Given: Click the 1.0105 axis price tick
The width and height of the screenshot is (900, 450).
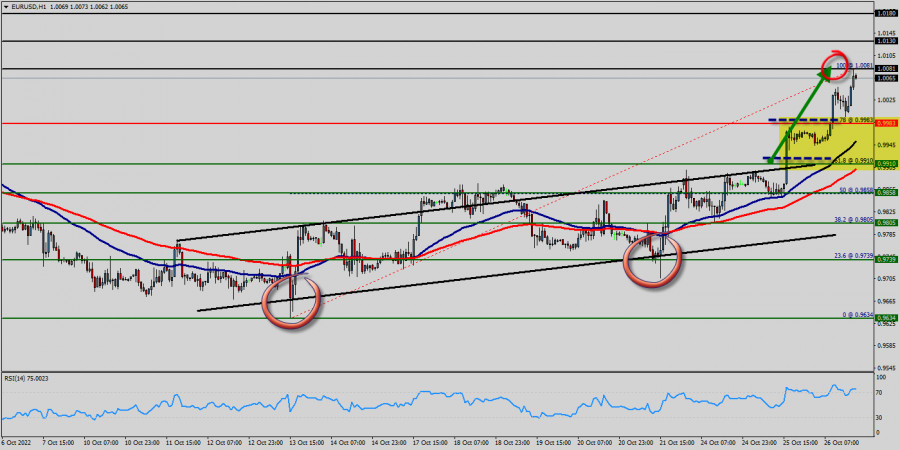Looking at the screenshot, I should (x=885, y=56).
